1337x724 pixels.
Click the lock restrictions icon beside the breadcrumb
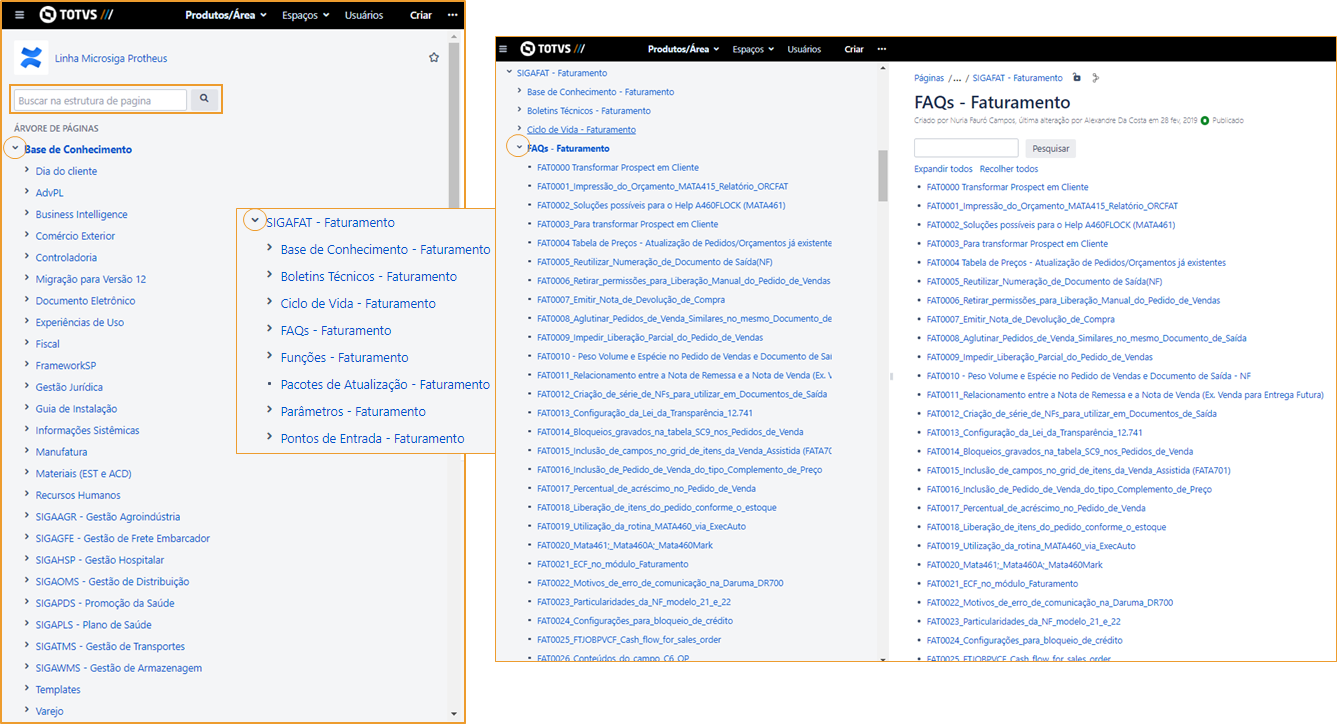pyautogui.click(x=1076, y=77)
